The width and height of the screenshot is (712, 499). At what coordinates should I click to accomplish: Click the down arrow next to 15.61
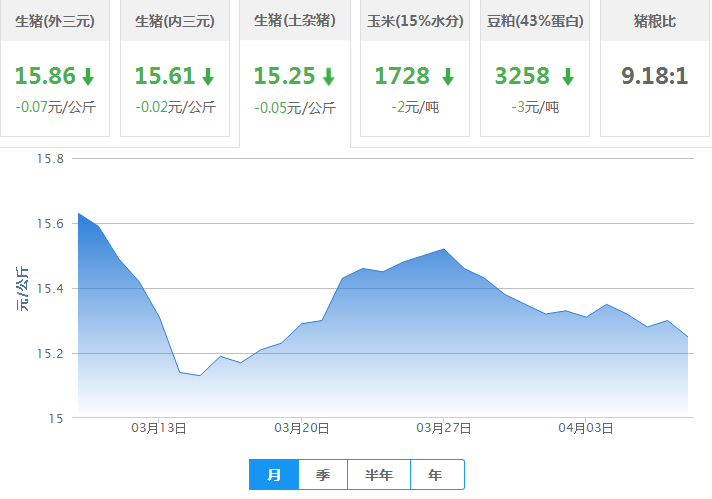click(208, 76)
